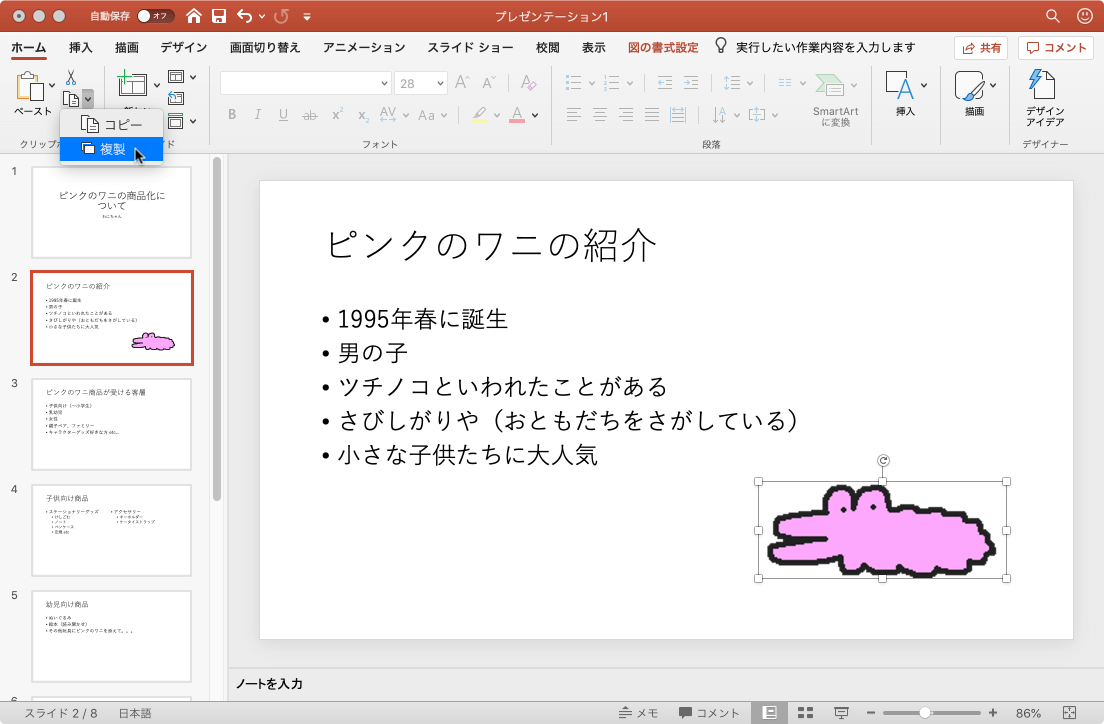
Task: Open search with magnifier icon
Action: [1052, 16]
